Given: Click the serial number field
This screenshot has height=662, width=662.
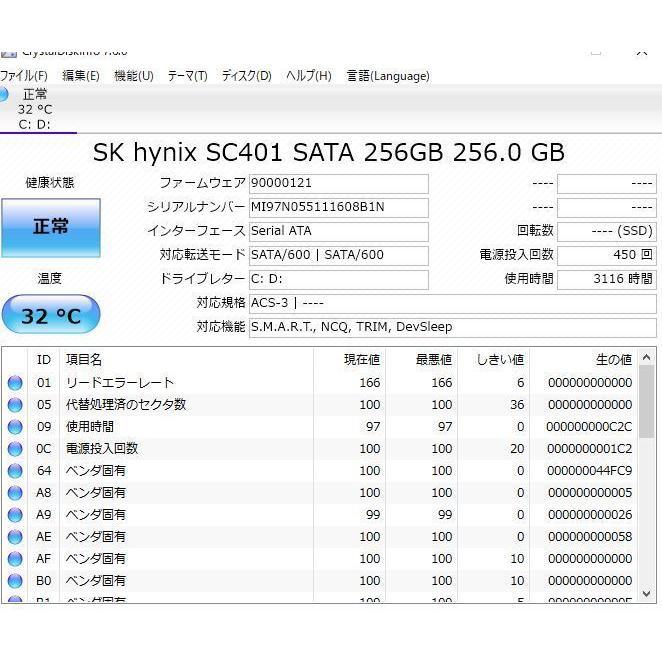Looking at the screenshot, I should coord(339,207).
